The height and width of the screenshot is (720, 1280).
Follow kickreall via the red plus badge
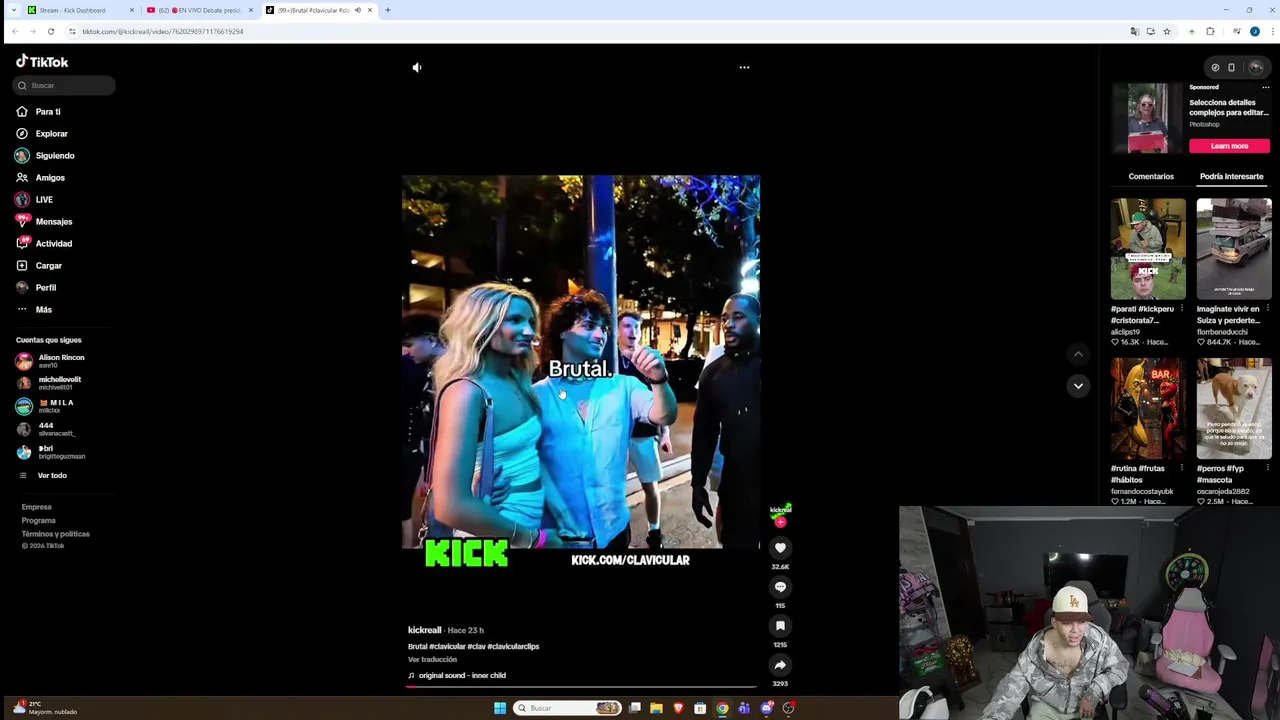[780, 522]
